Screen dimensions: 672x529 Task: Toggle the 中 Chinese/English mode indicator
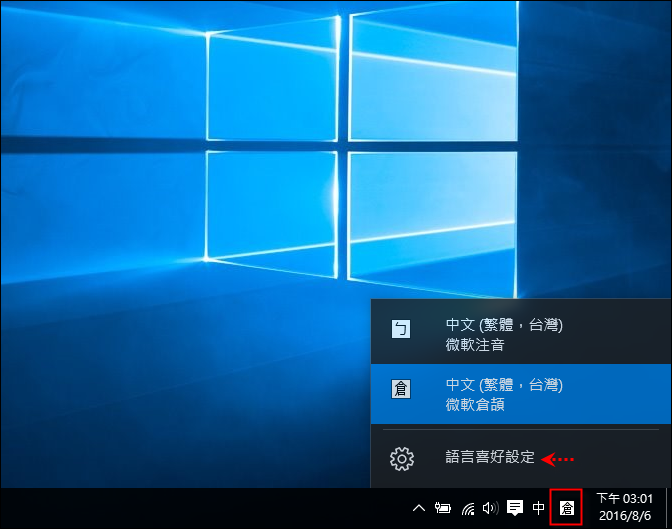point(539,508)
